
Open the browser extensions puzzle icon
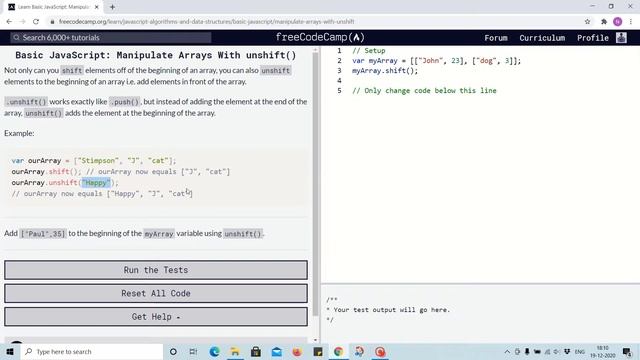click(604, 22)
